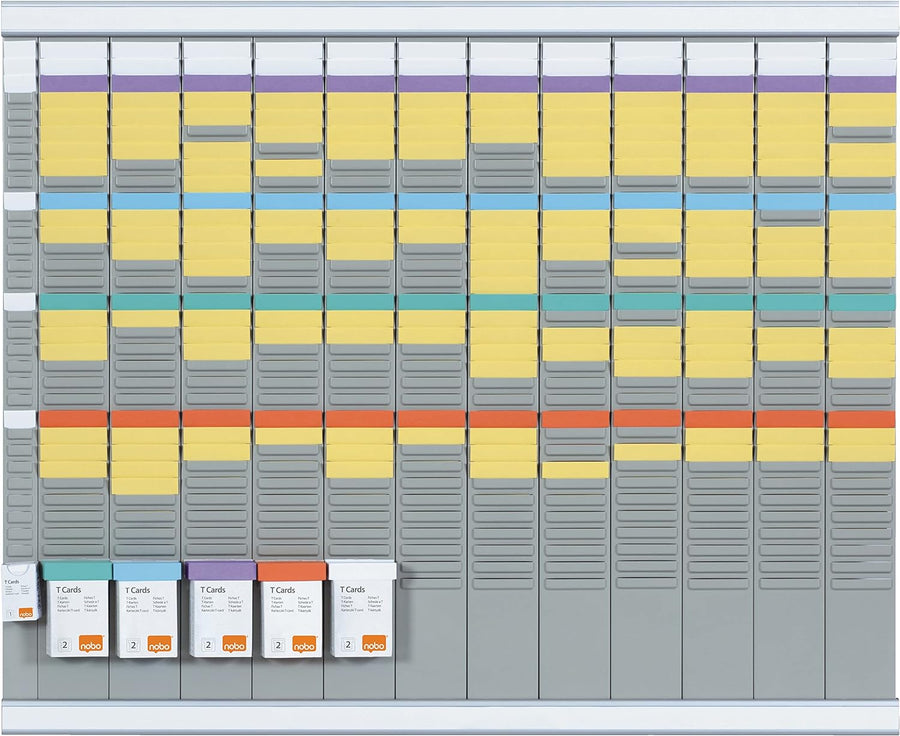Select the nobo logo on purple-topped card pack
Screen dimensions: 900x736
coord(234,643)
